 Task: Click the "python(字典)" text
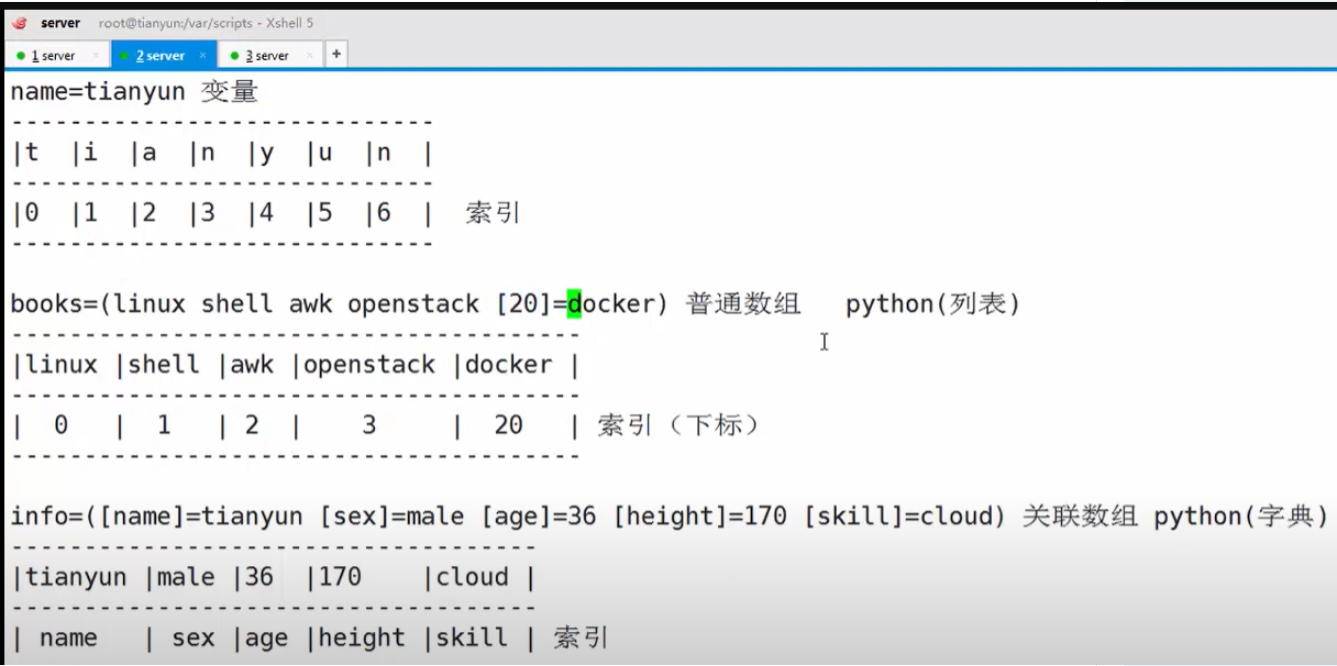pyautogui.click(x=1241, y=517)
